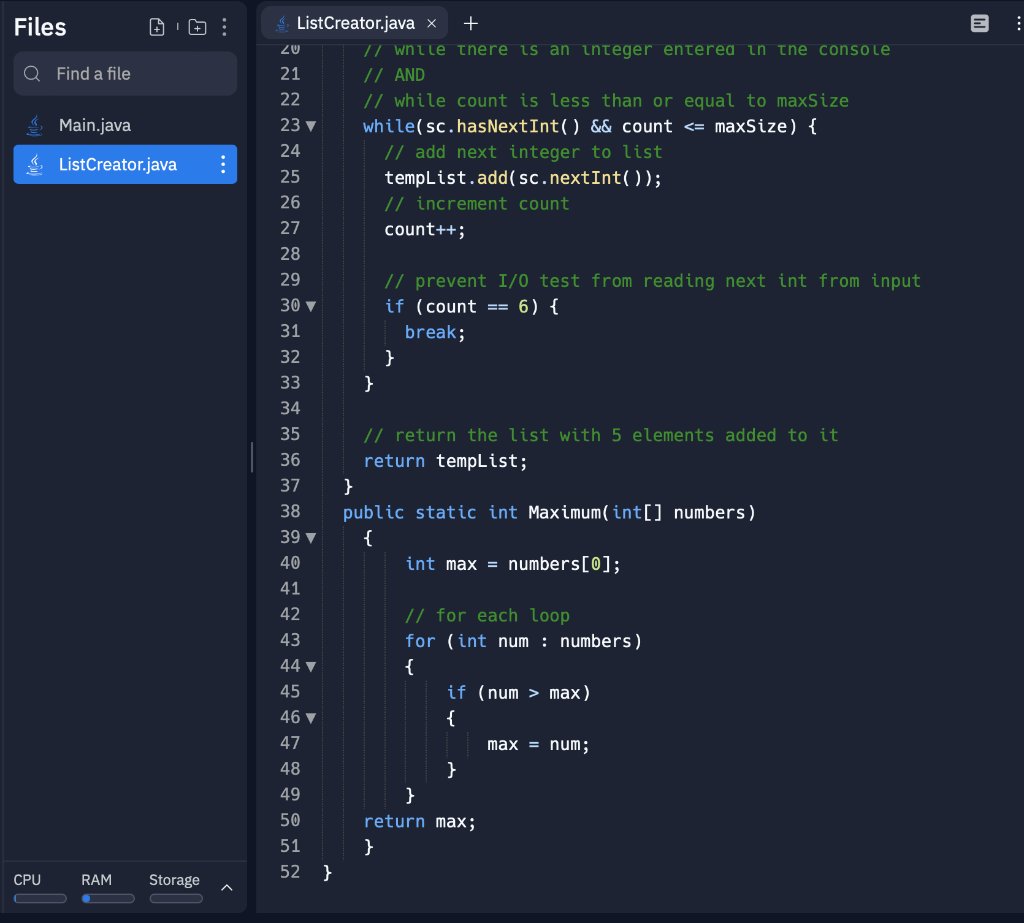Viewport: 1024px width, 923px height.
Task: Click the '// AND' comment on line 21
Action: tap(394, 75)
